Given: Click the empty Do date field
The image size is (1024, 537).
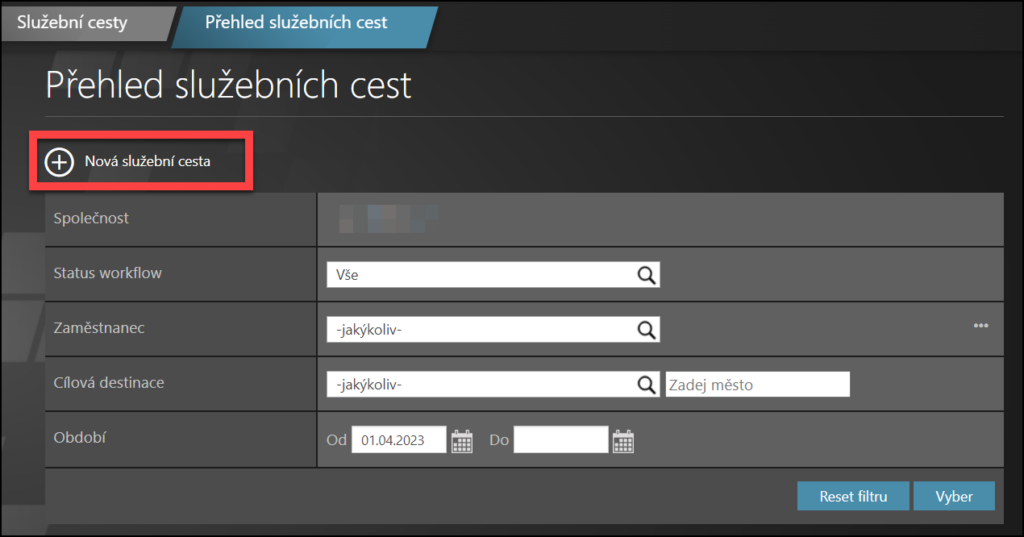Looking at the screenshot, I should 560,440.
